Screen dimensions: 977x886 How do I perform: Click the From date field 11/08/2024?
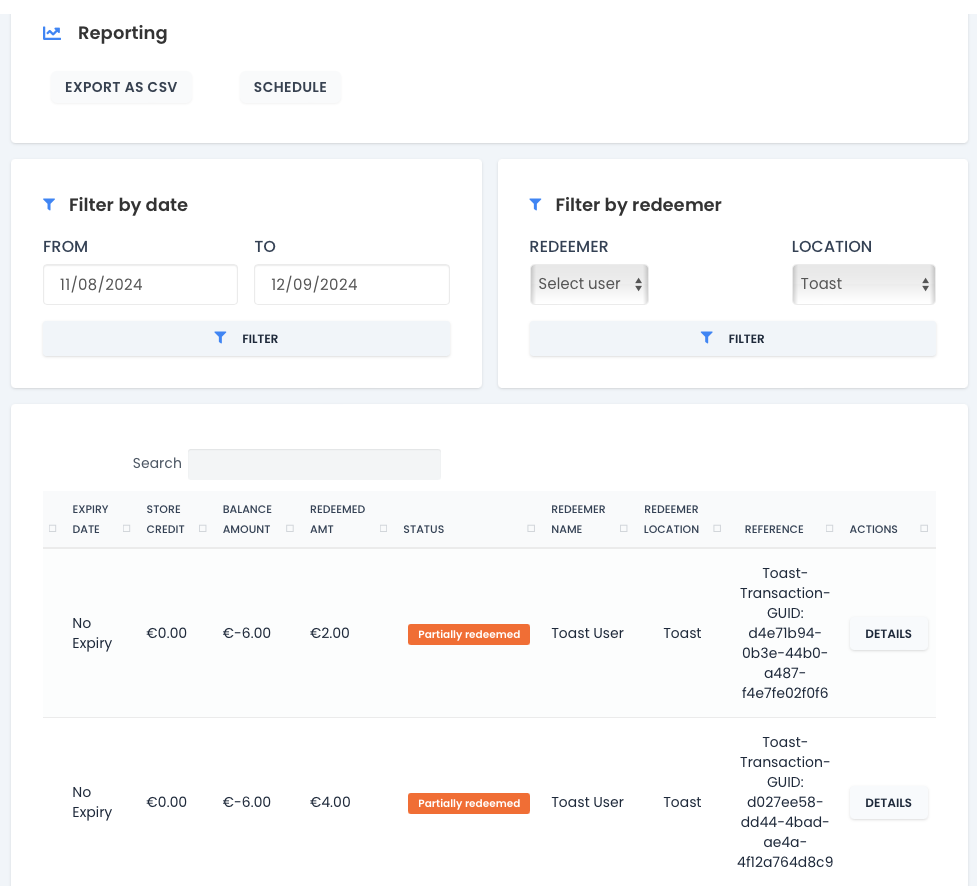point(140,285)
